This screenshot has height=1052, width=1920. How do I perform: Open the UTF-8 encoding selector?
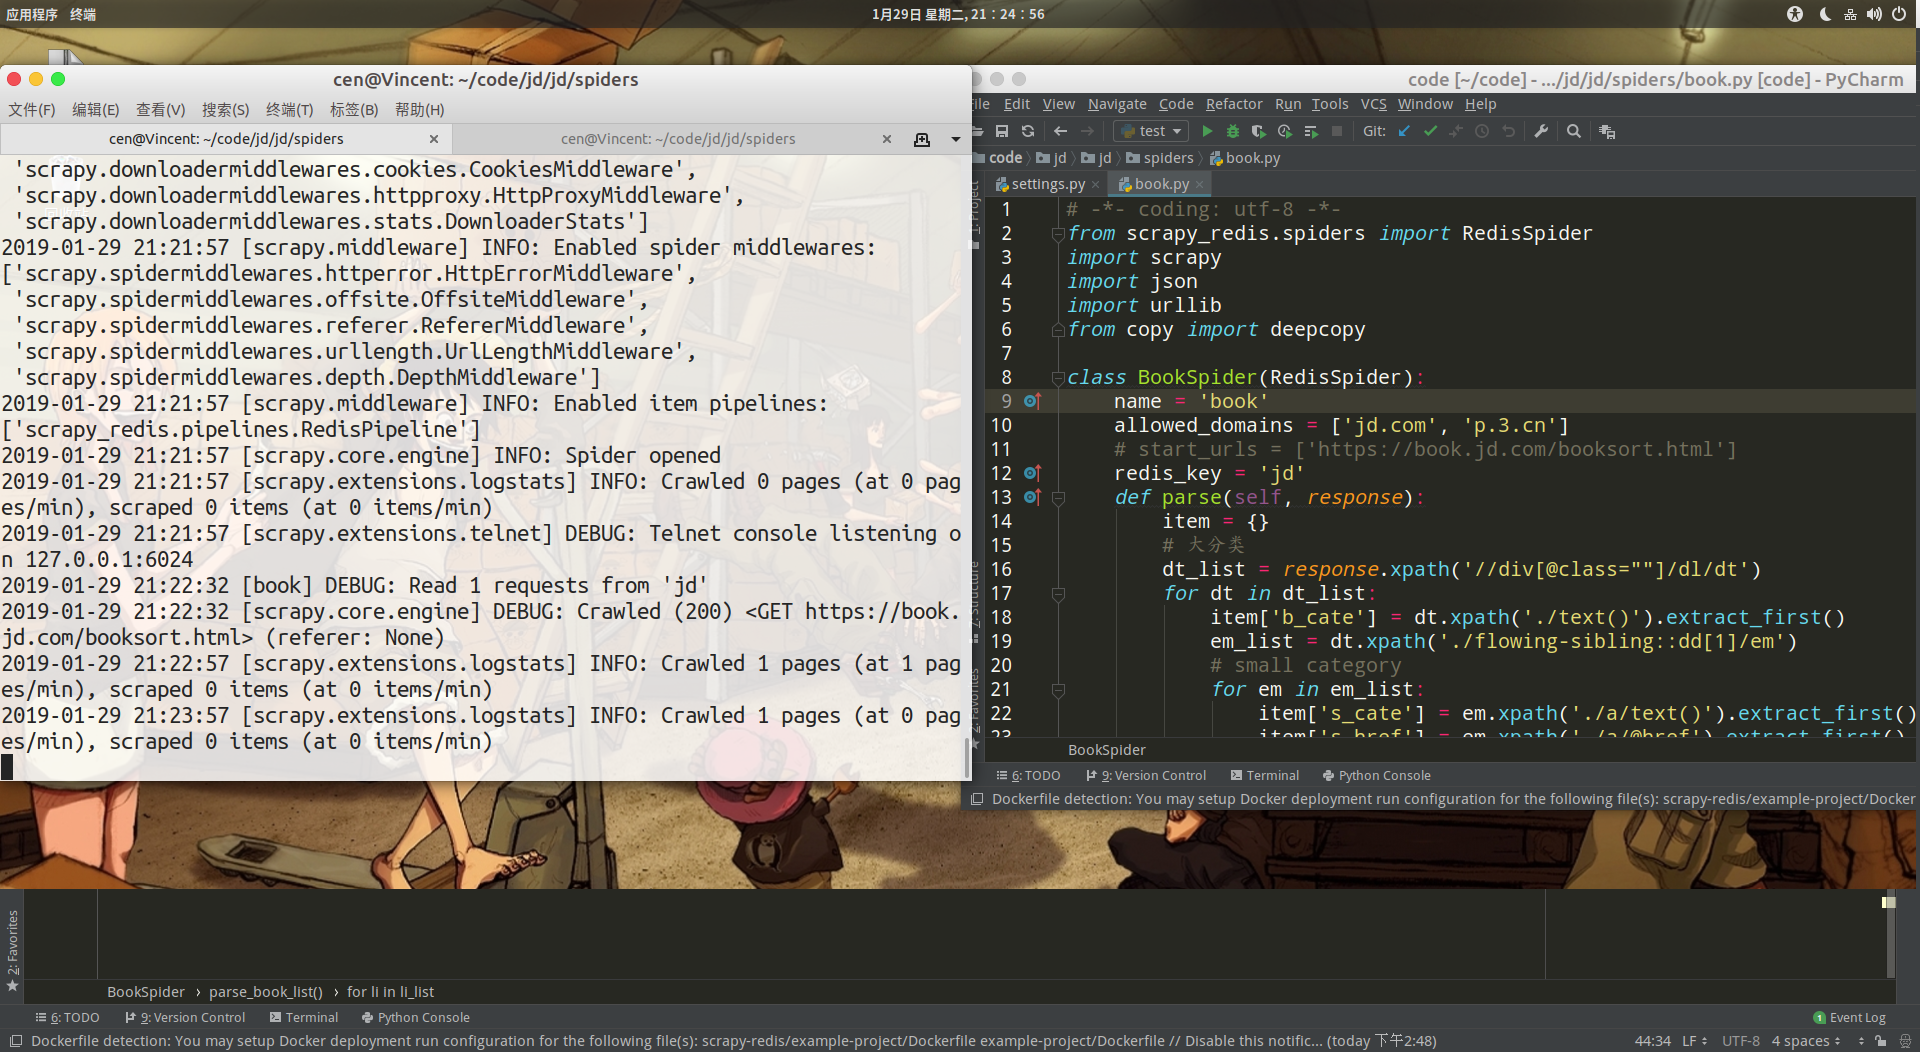point(1741,1041)
